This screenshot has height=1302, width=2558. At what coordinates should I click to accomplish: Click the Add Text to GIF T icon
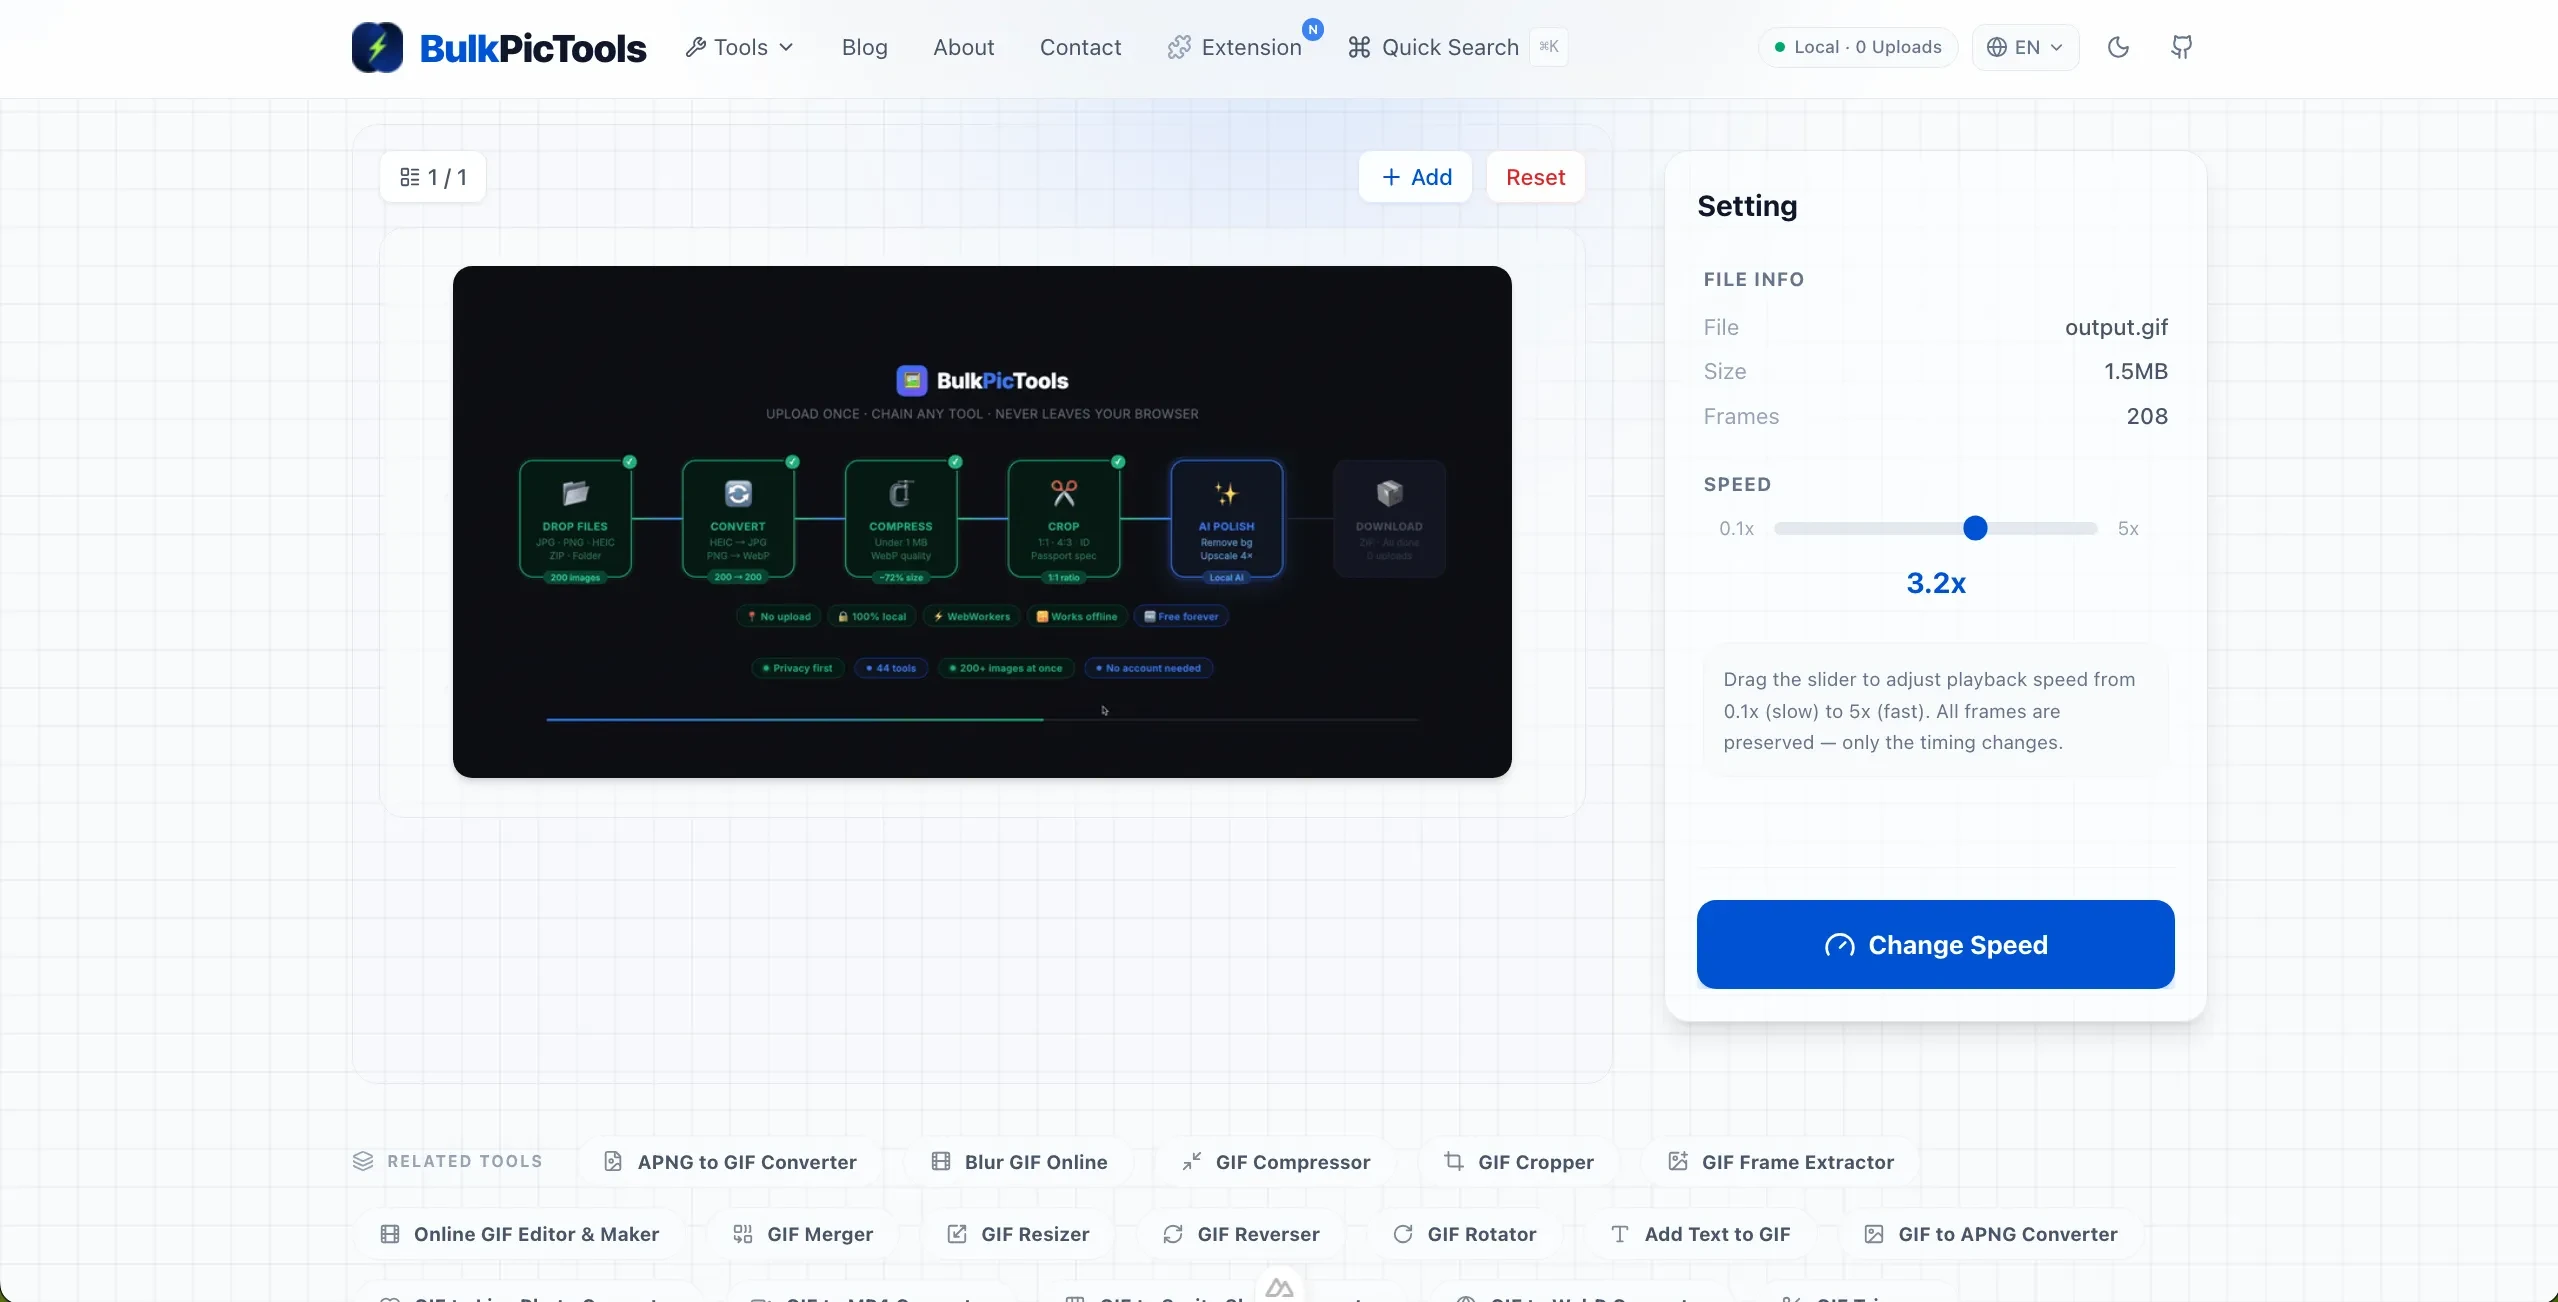(x=1620, y=1233)
